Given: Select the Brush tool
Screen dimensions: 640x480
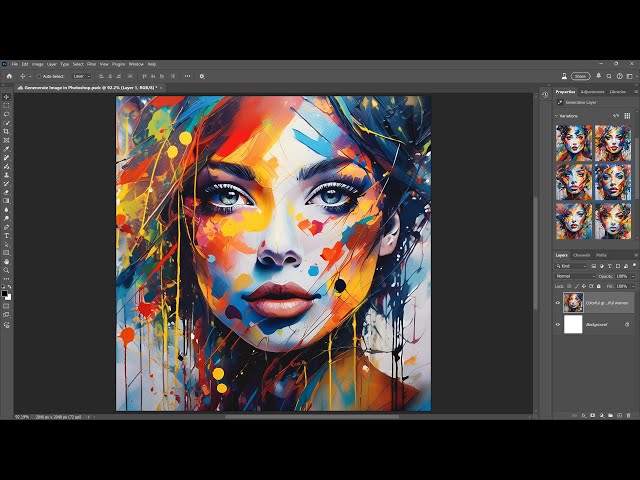Looking at the screenshot, I should tap(7, 166).
